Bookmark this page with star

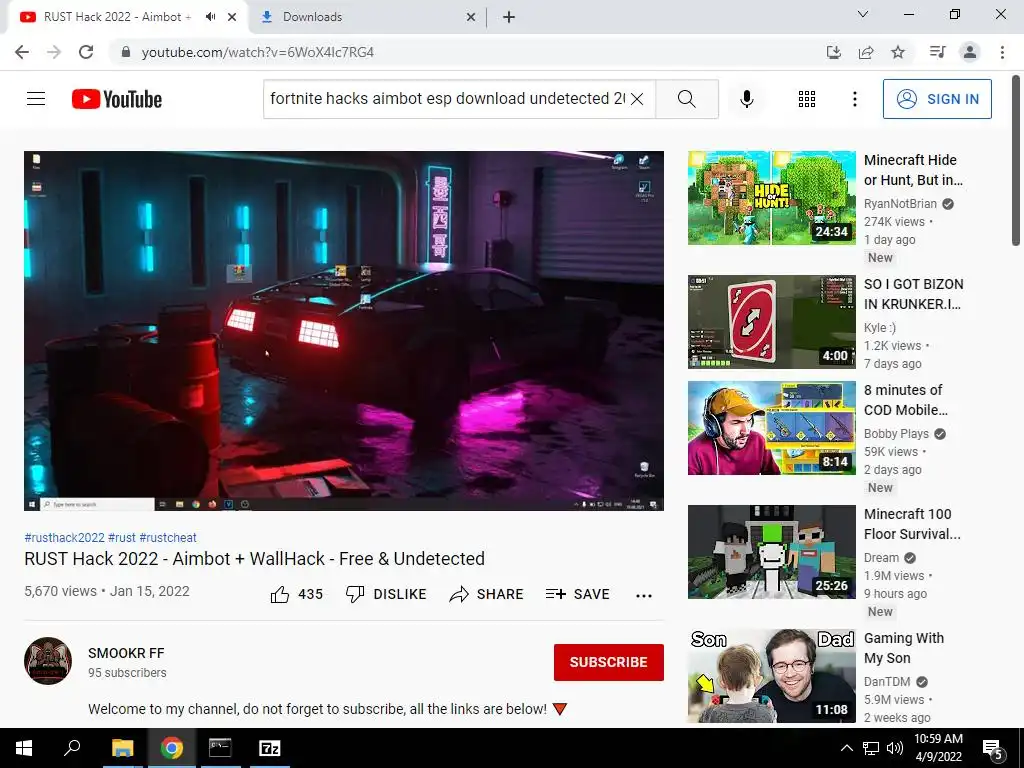click(x=898, y=52)
